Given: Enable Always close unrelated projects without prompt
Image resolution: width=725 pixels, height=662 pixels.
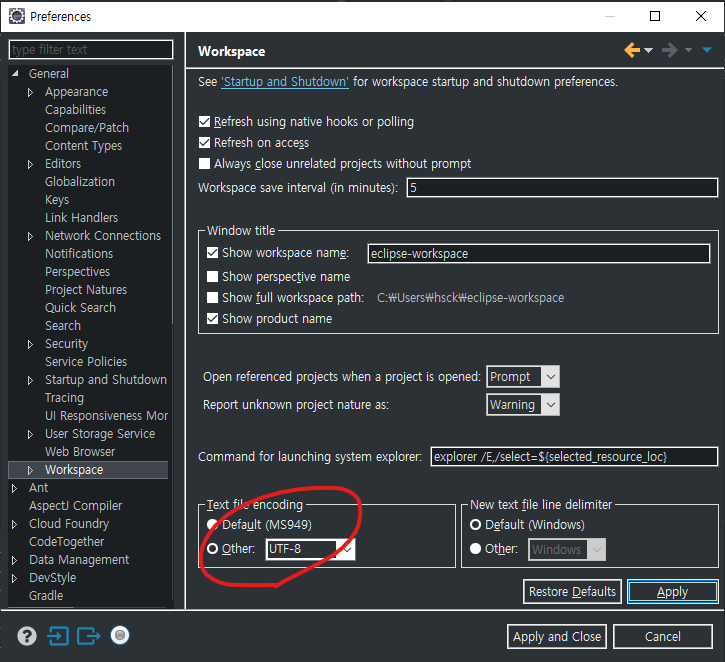Looking at the screenshot, I should coord(204,164).
